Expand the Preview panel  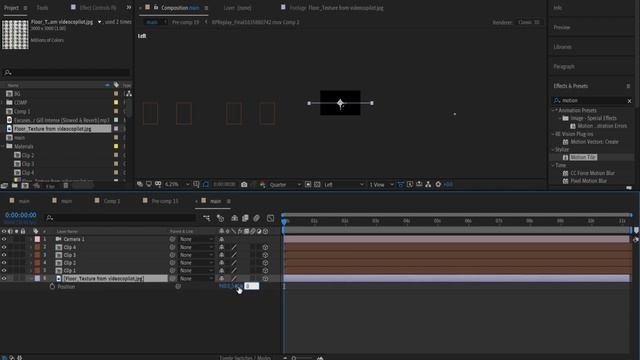click(x=562, y=27)
